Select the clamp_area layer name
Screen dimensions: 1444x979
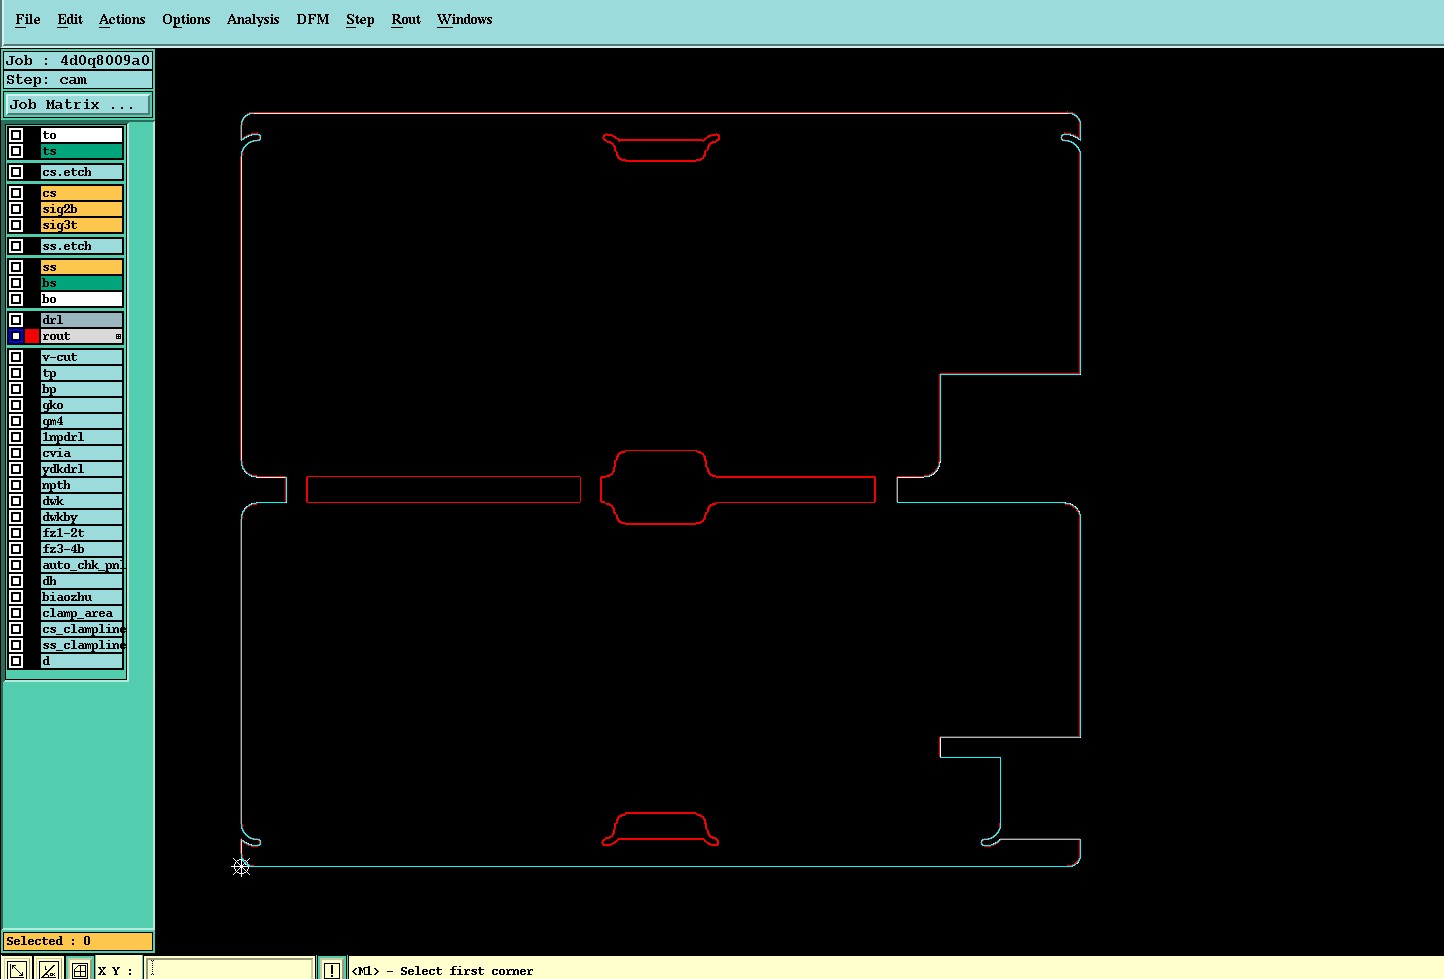coord(81,613)
